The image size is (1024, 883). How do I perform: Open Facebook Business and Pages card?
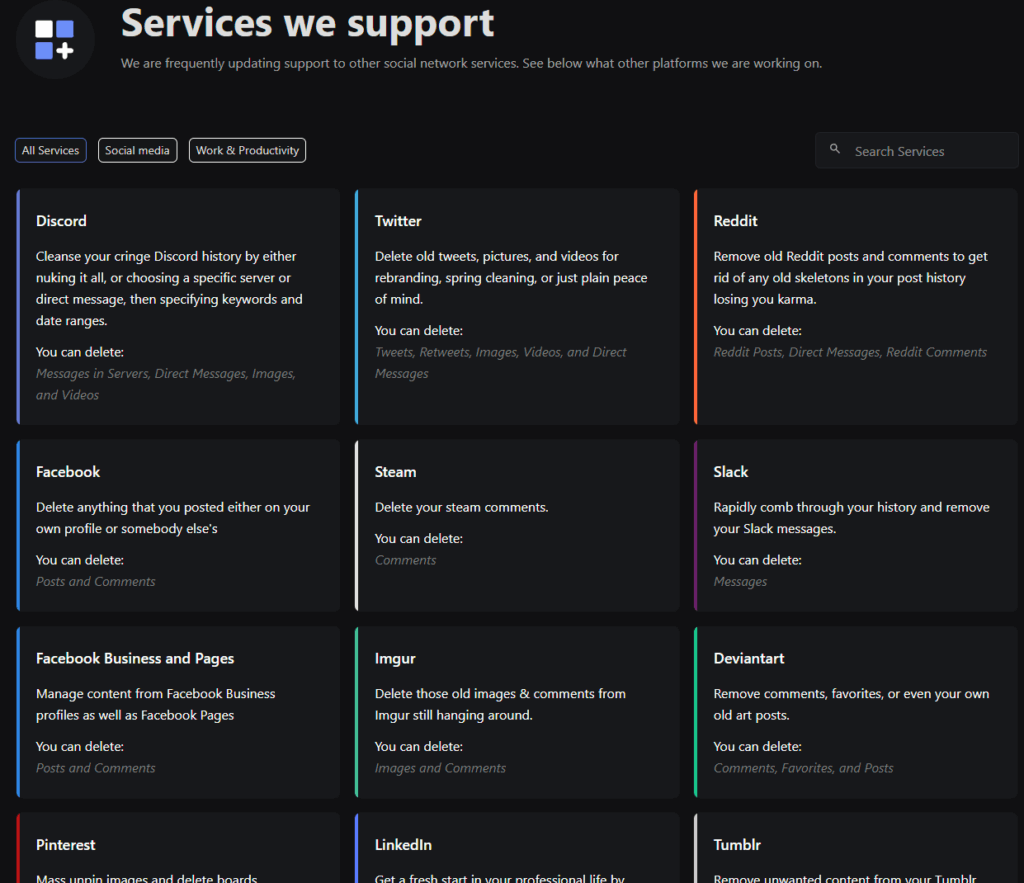[x=178, y=712]
